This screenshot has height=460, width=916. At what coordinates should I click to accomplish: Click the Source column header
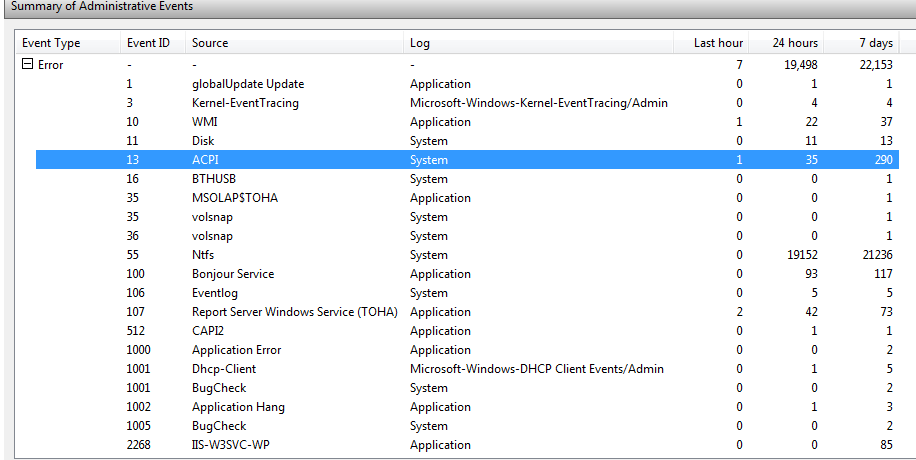point(210,43)
